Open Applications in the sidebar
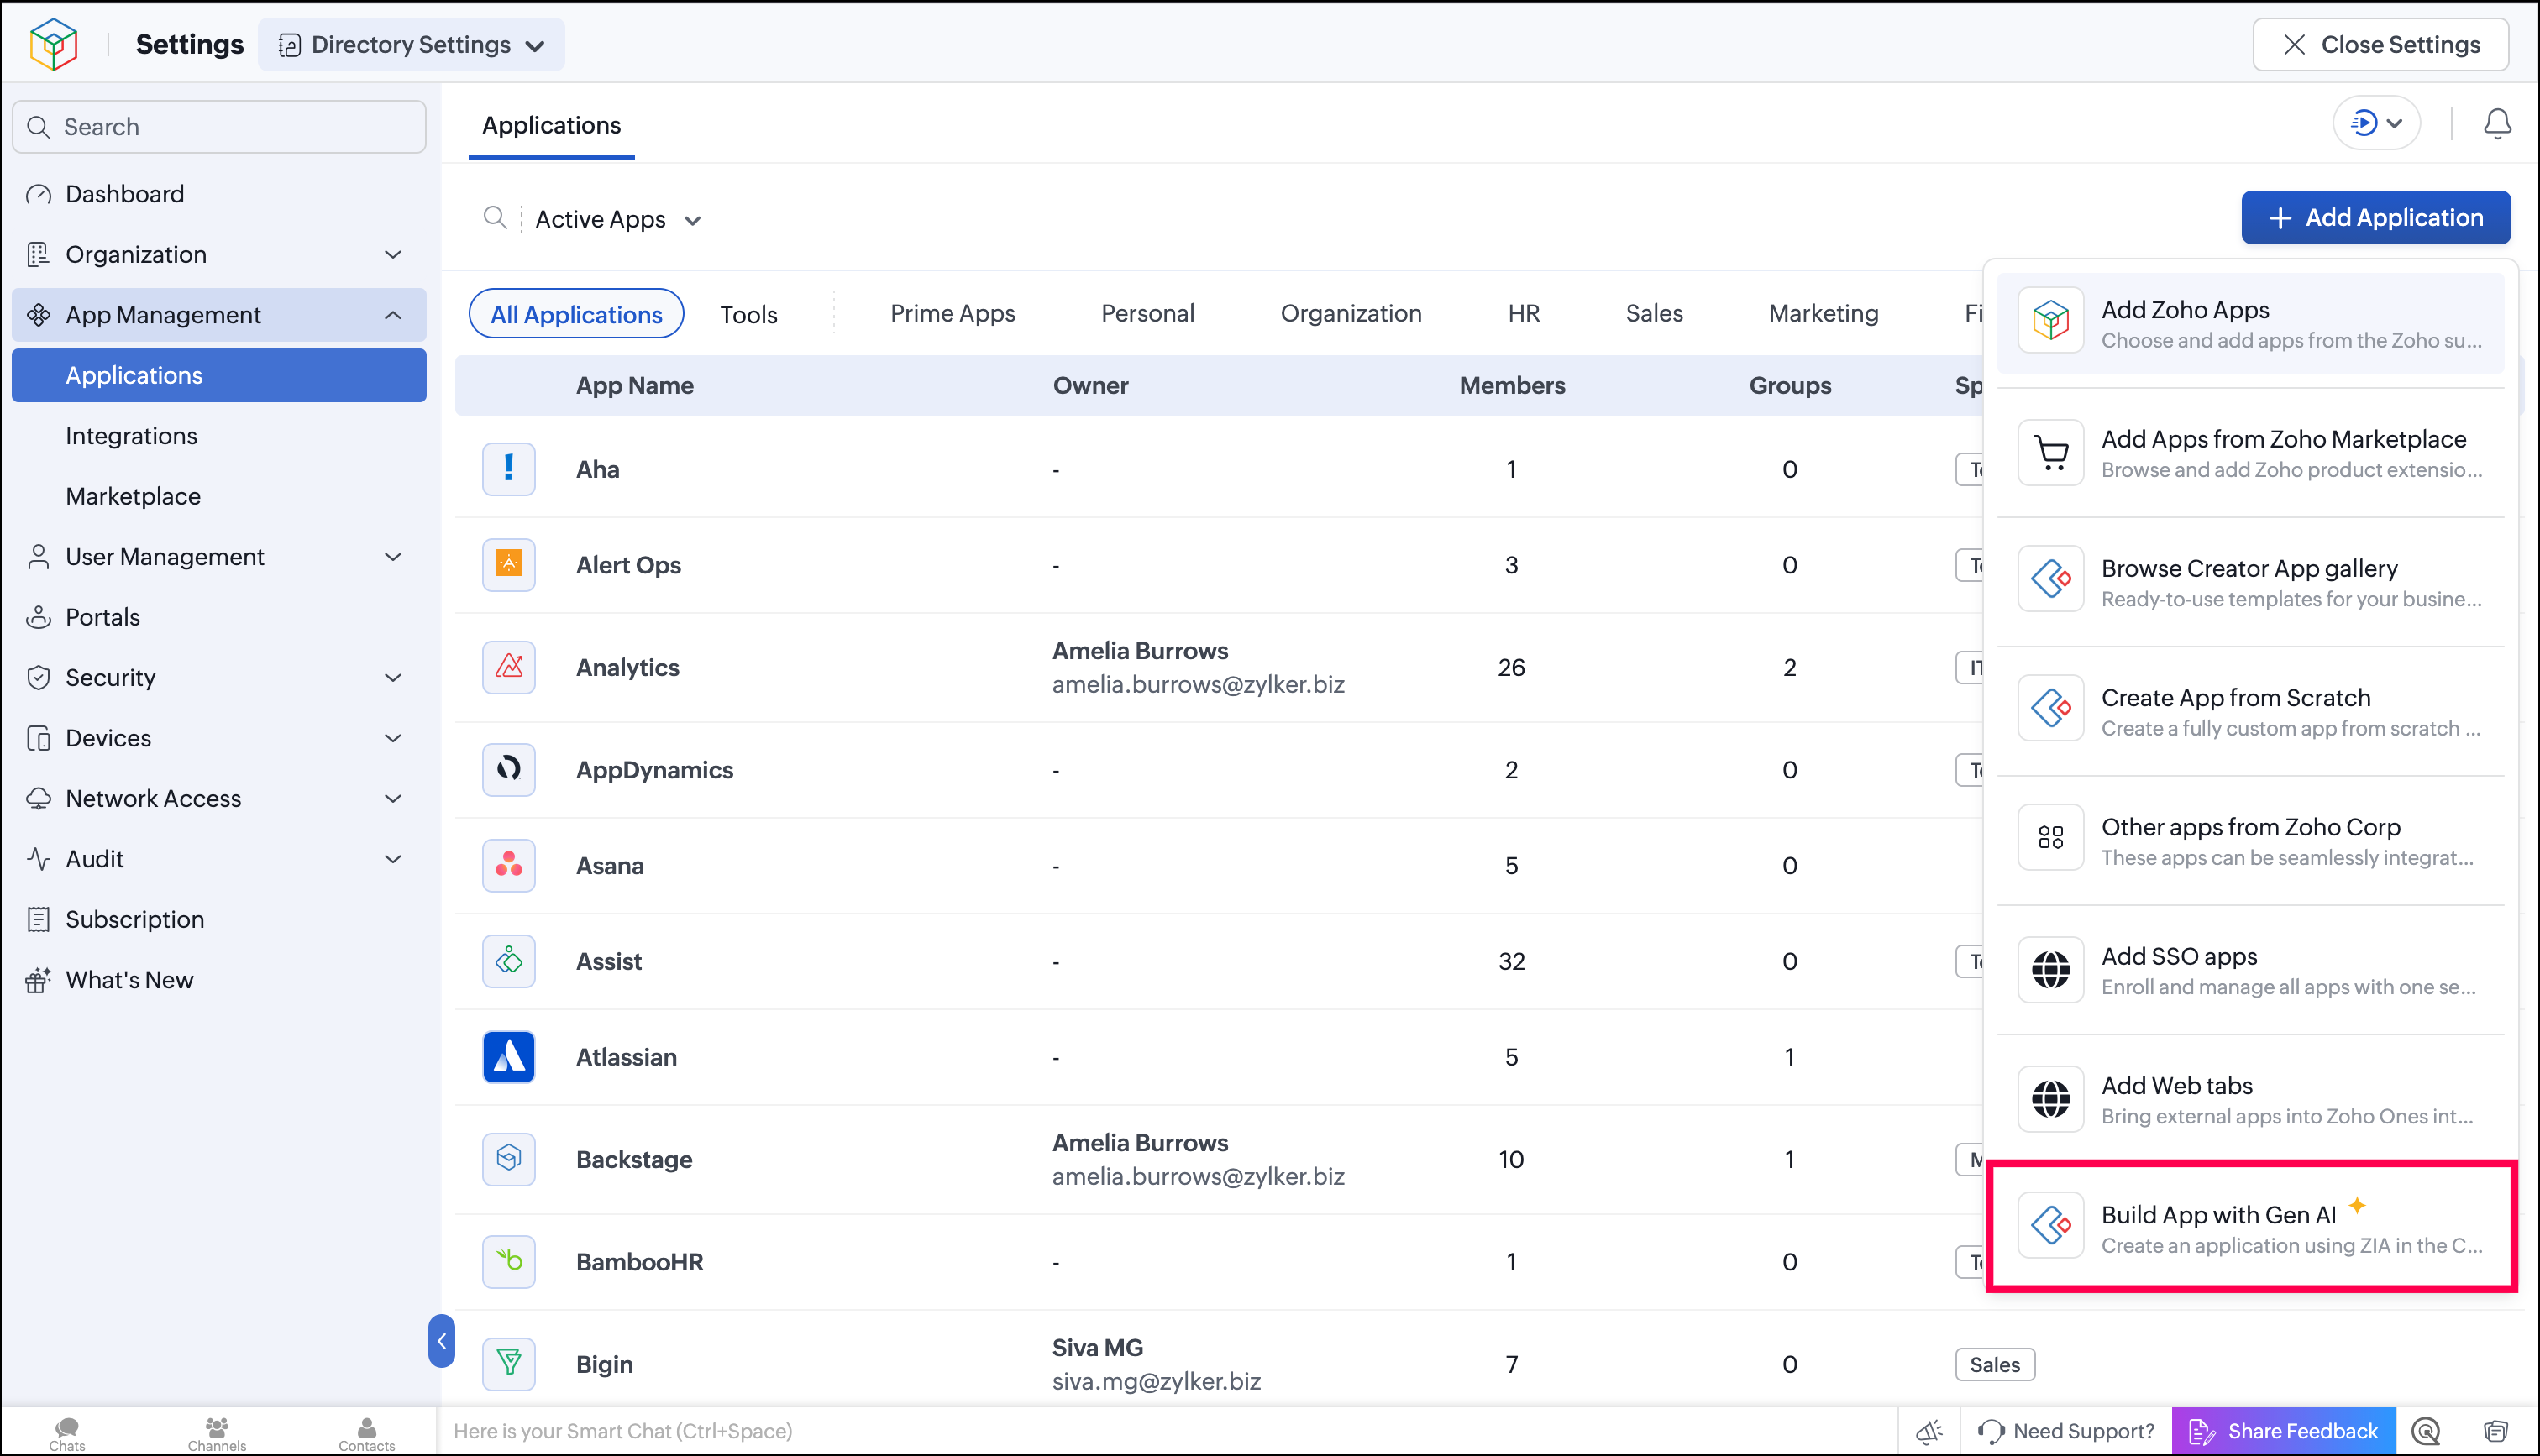 pyautogui.click(x=219, y=375)
